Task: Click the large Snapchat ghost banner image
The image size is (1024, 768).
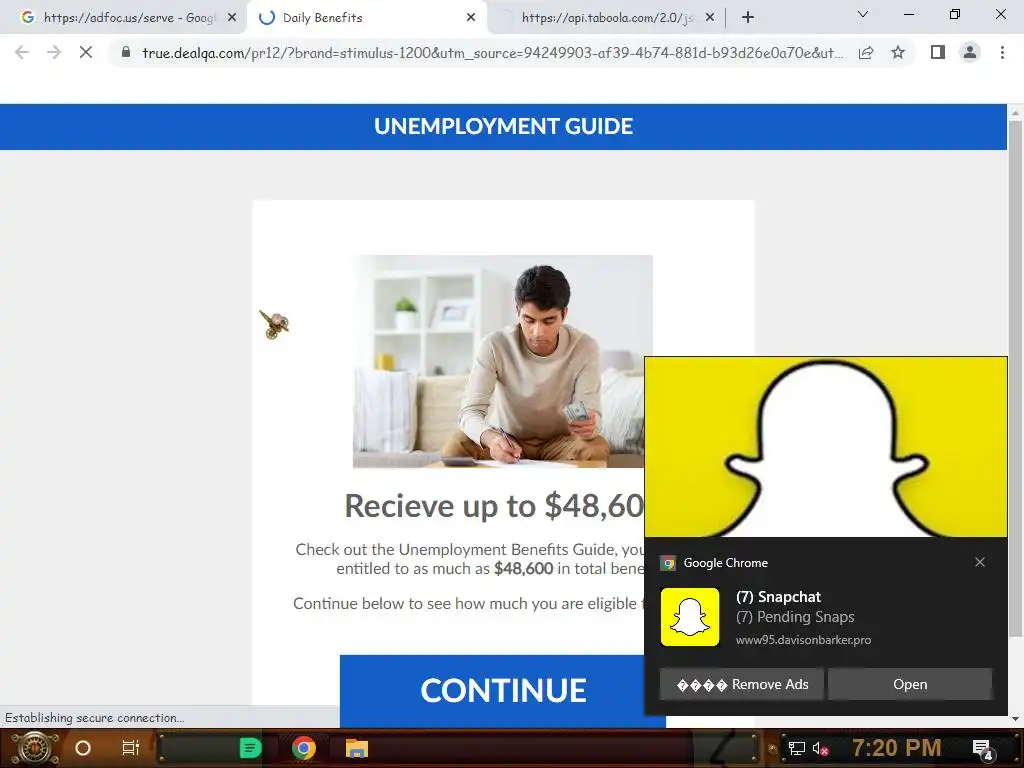Action: pos(825,447)
